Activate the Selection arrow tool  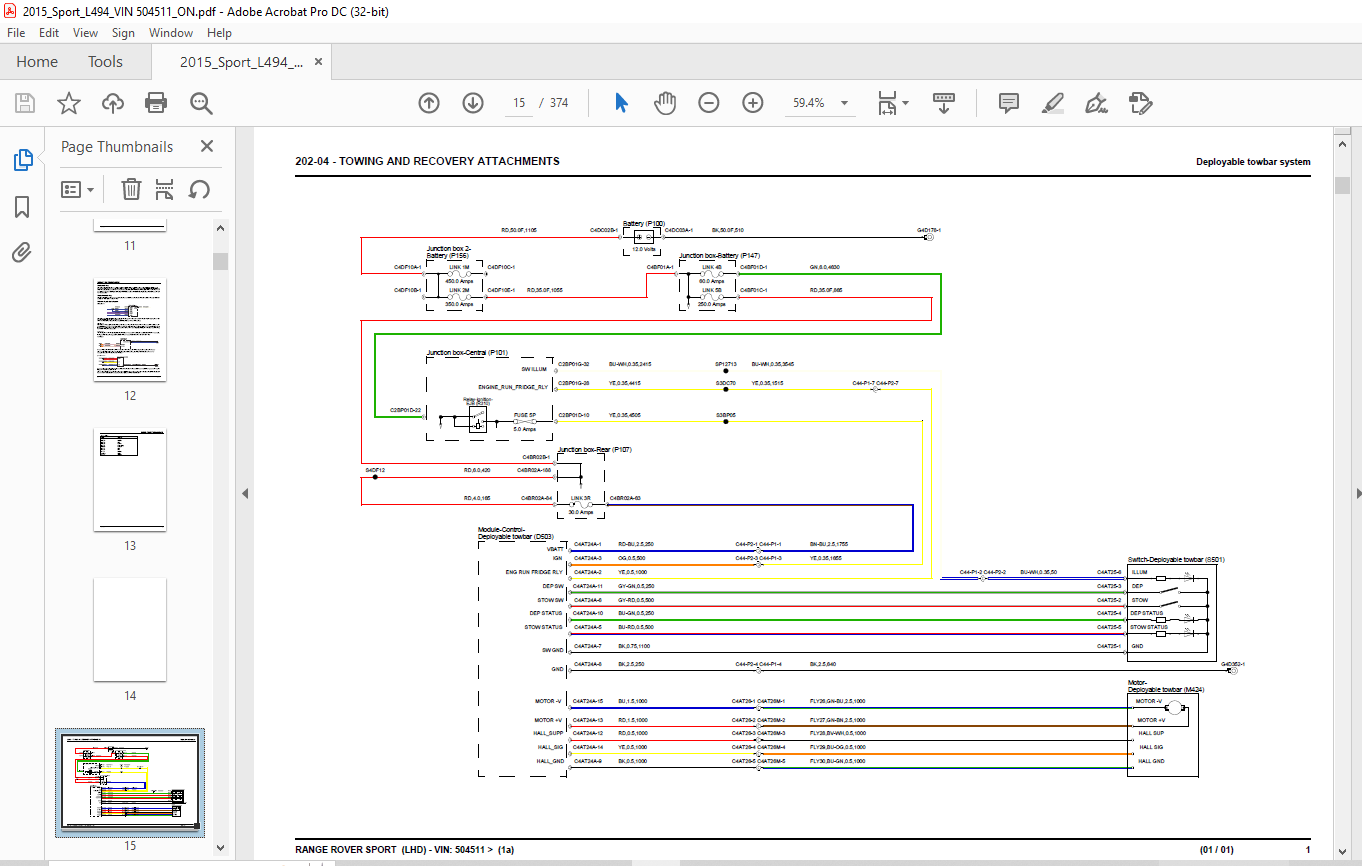coord(621,103)
